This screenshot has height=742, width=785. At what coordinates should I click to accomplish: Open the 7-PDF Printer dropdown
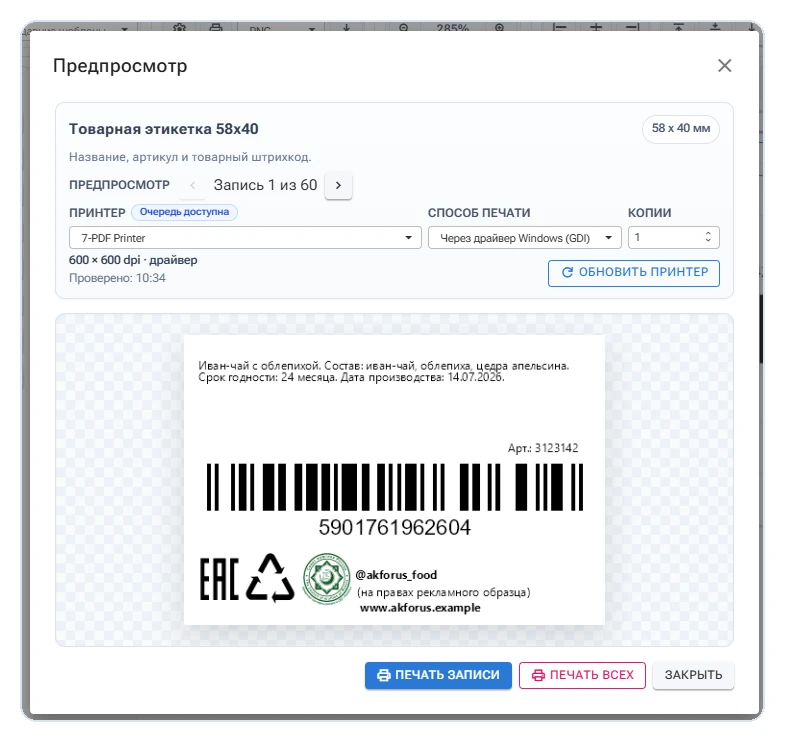pos(245,238)
